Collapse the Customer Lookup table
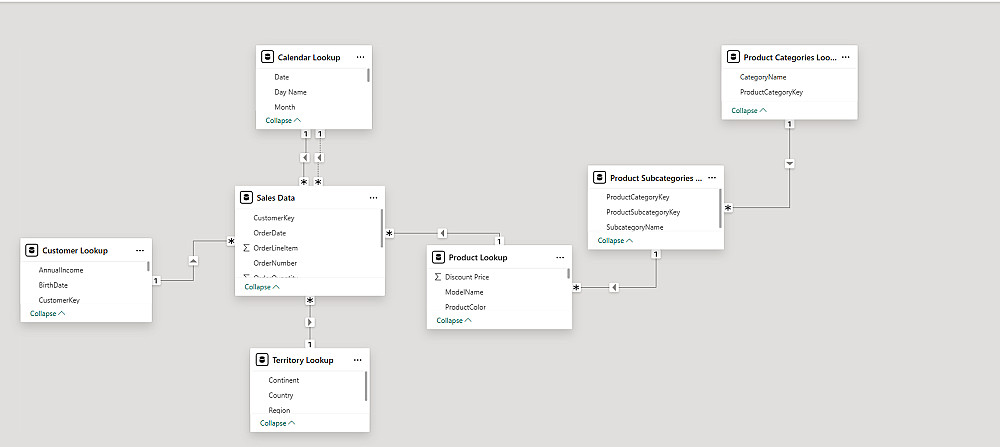This screenshot has height=447, width=1000. pyautogui.click(x=48, y=313)
